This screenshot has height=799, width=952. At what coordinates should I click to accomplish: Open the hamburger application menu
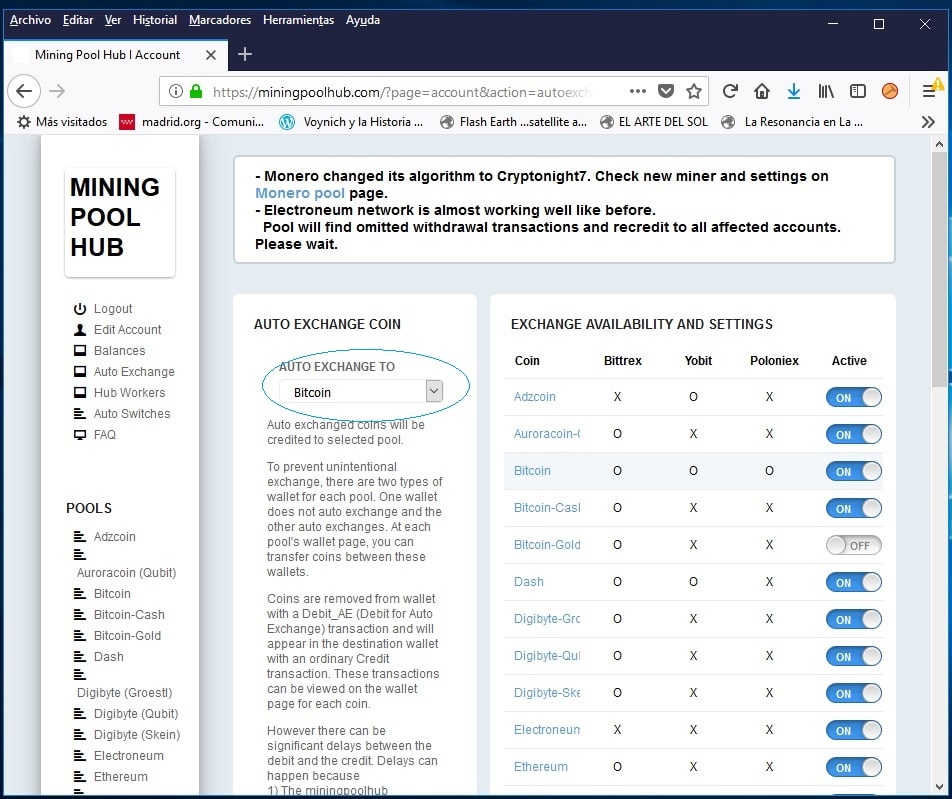pos(929,91)
